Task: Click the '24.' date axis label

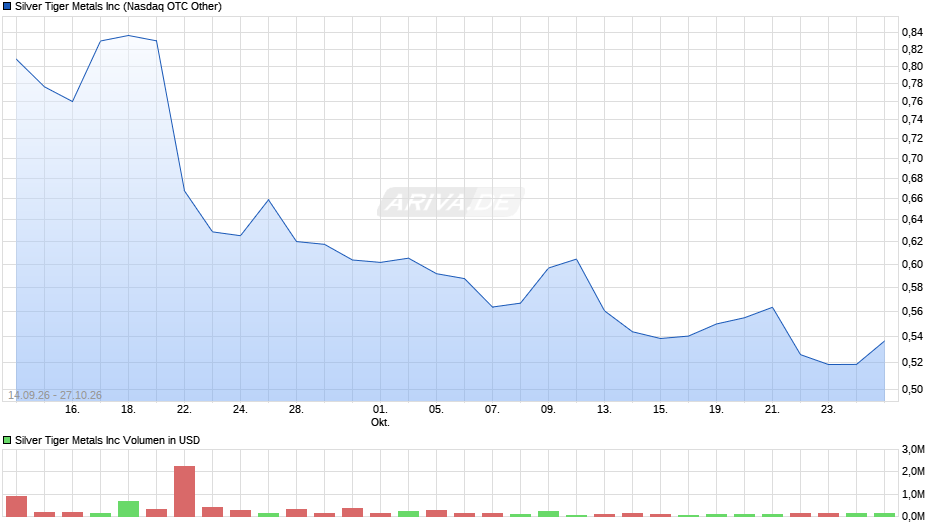Action: click(240, 410)
